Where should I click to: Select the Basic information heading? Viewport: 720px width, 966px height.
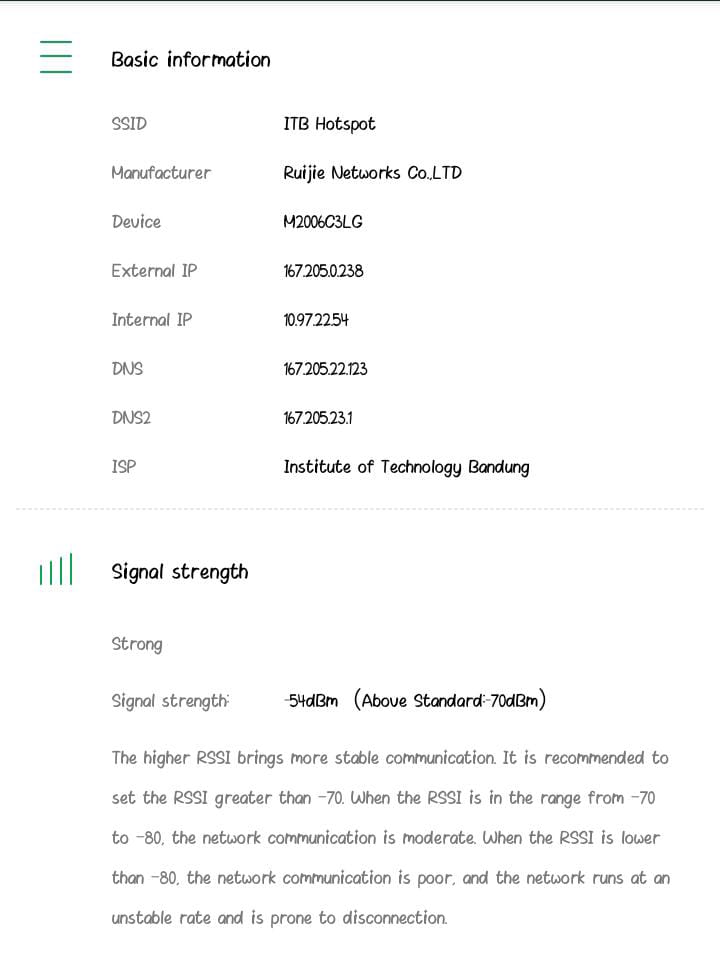(190, 60)
